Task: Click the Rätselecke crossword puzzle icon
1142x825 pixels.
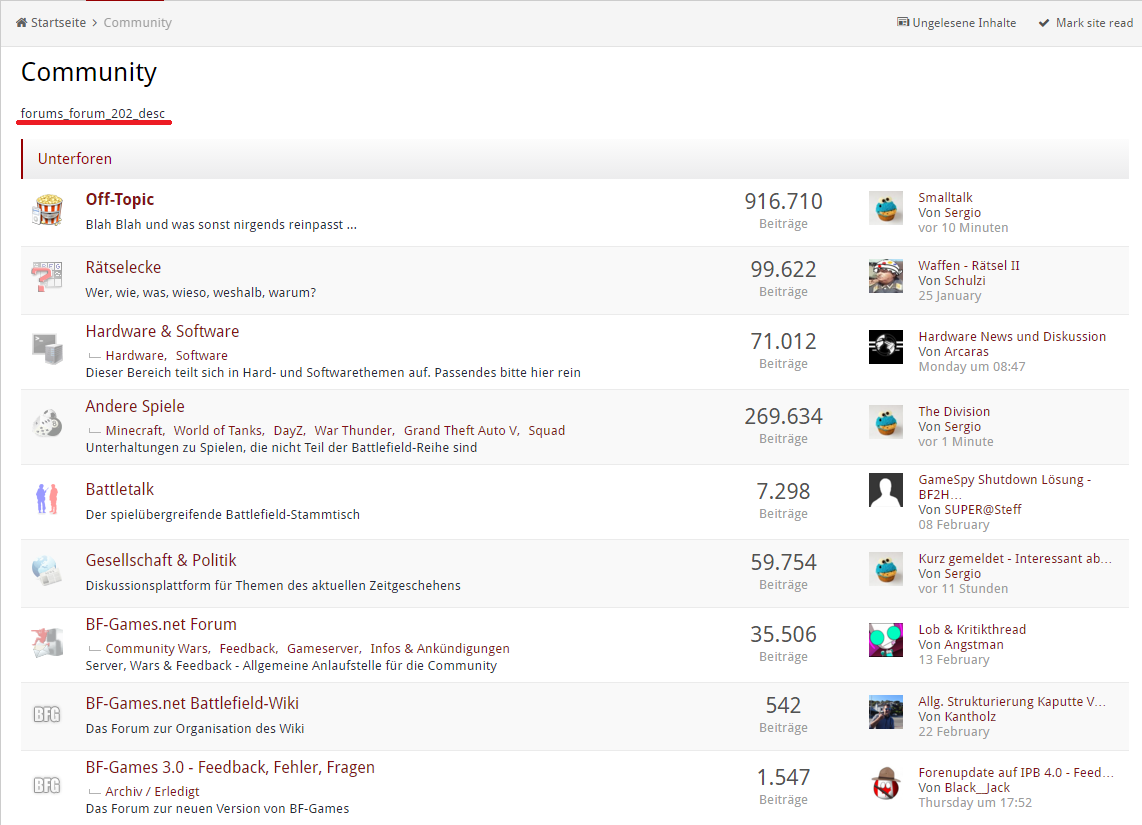Action: (47, 279)
